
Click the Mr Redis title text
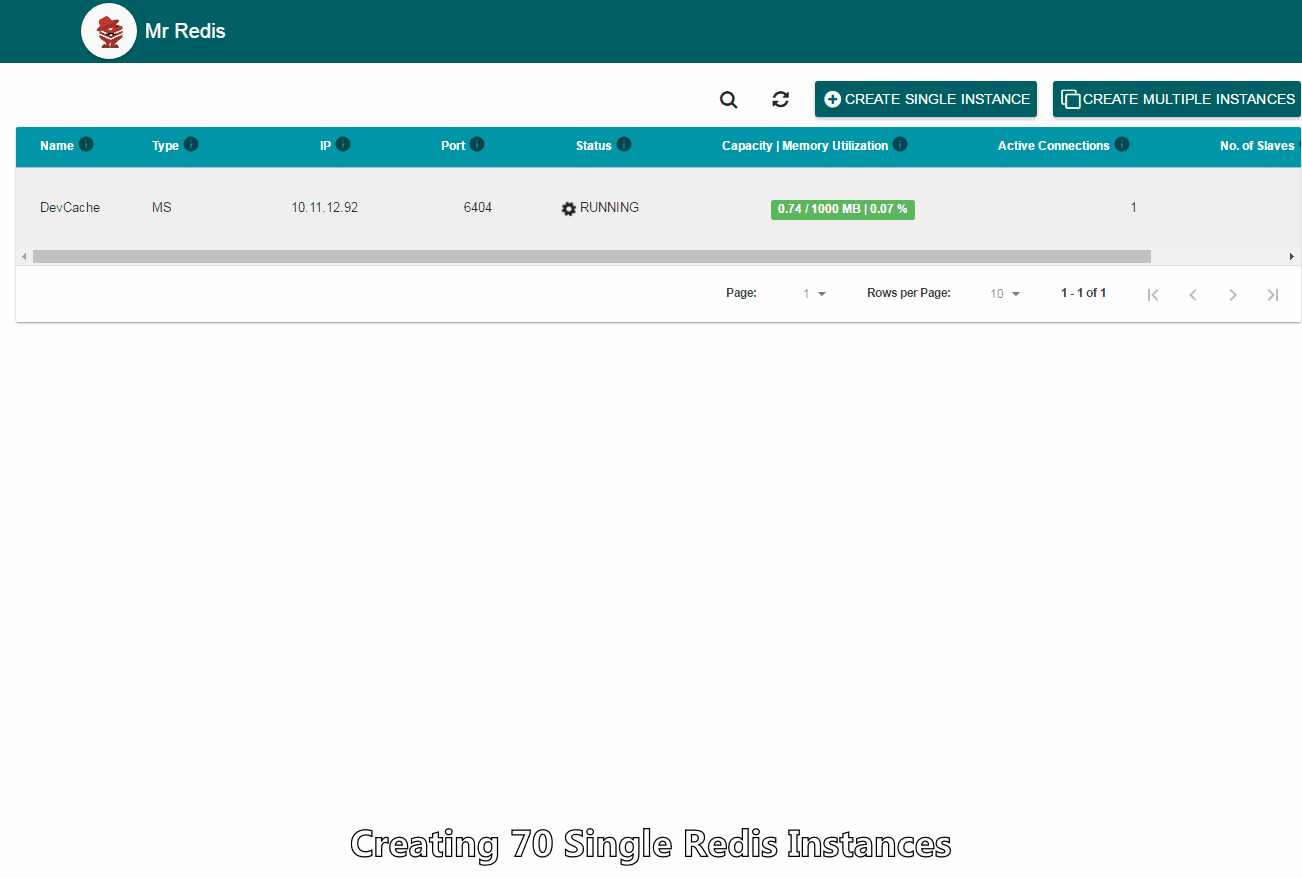click(x=185, y=31)
